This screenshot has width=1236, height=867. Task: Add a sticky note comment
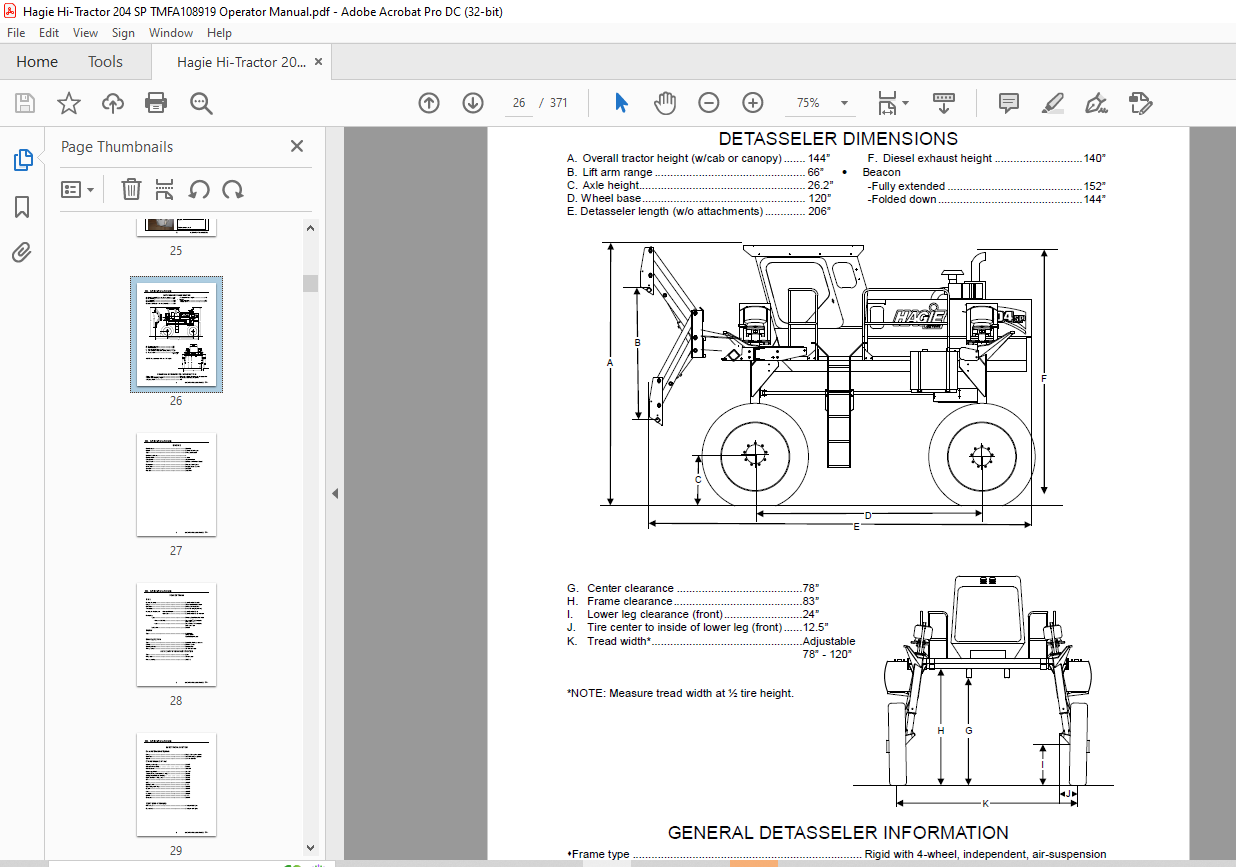1009,103
